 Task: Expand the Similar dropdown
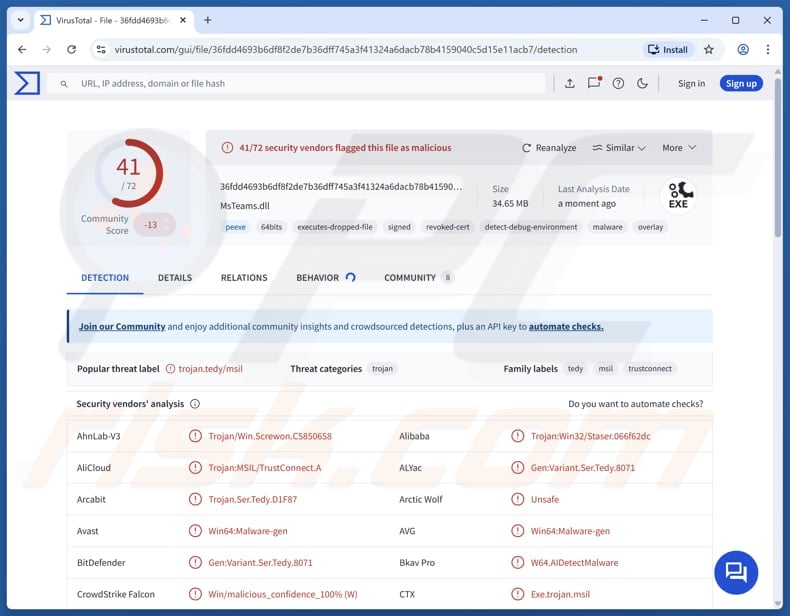[x=619, y=148]
